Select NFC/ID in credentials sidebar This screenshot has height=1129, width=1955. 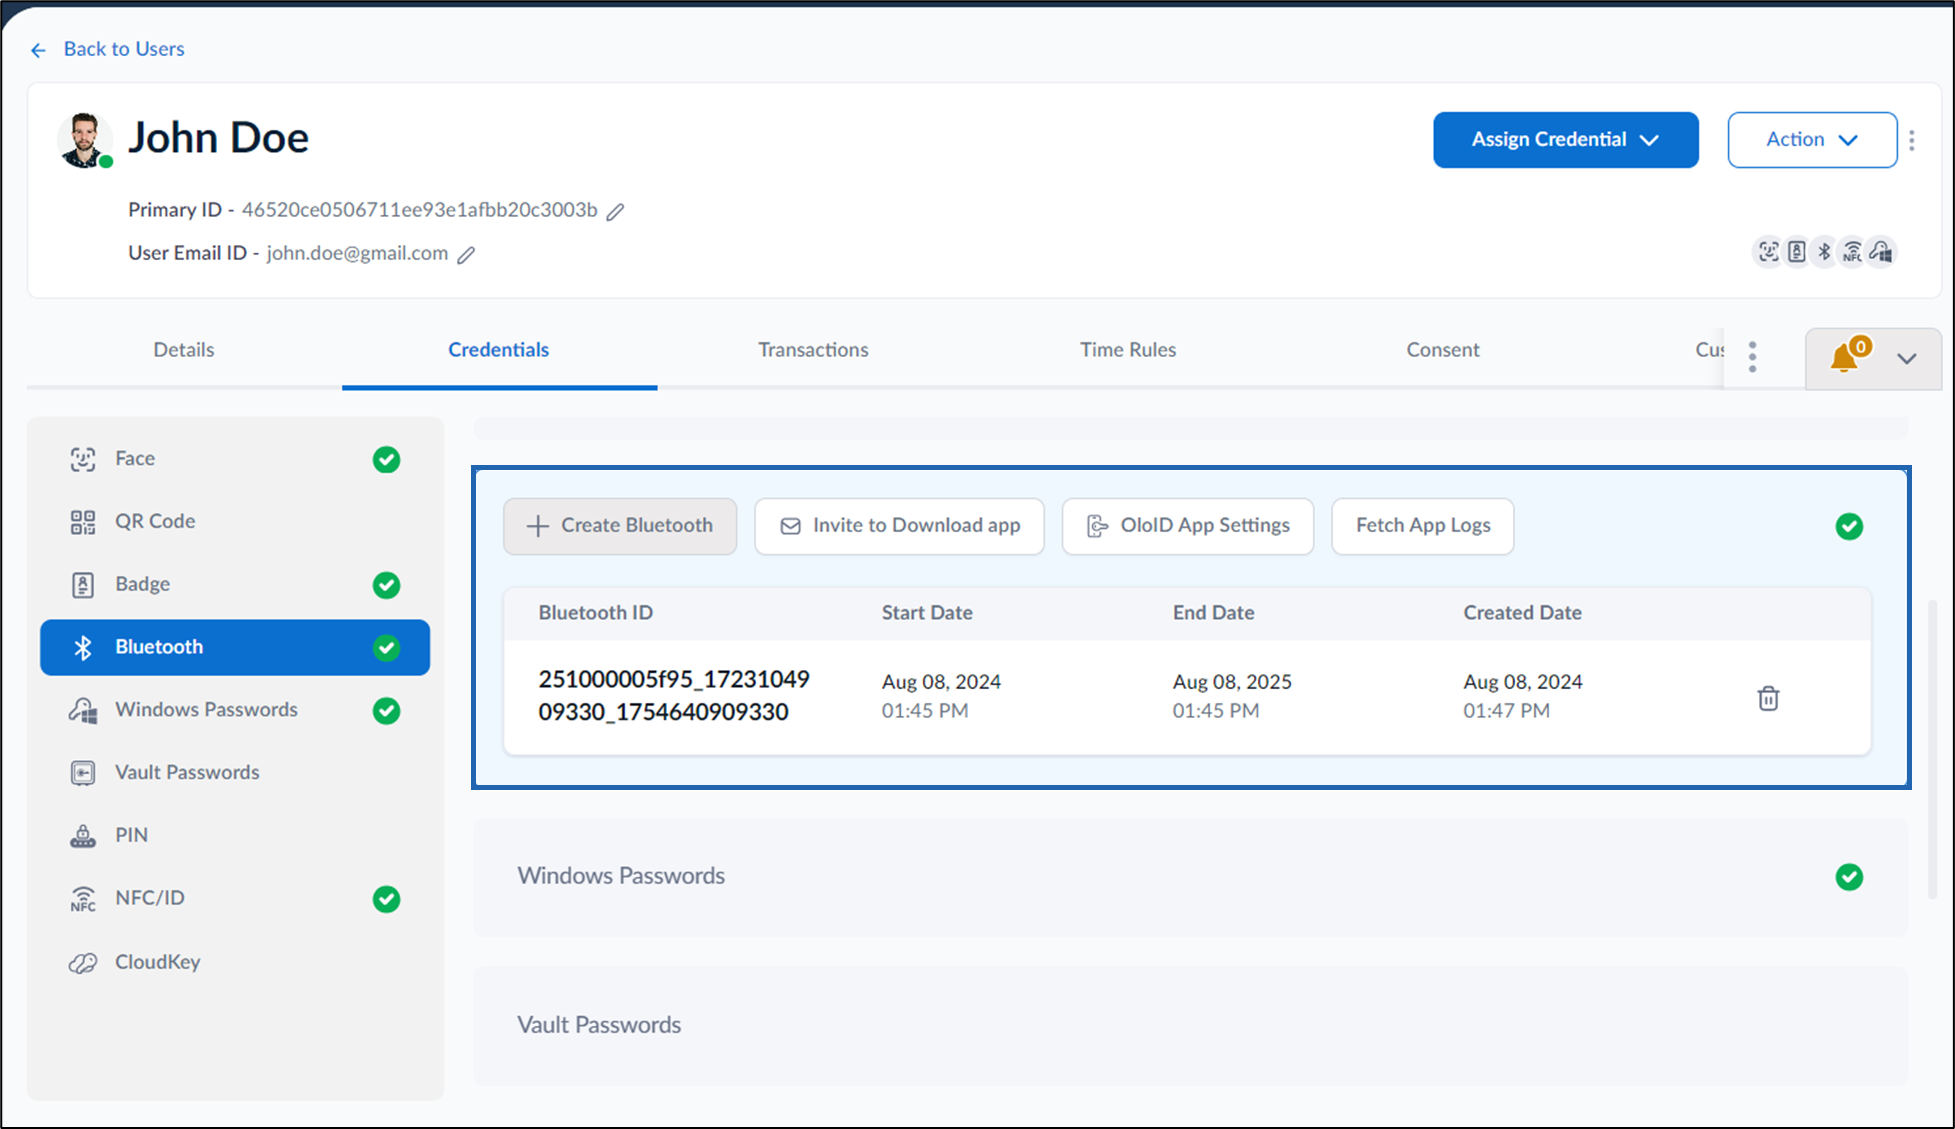pos(235,898)
